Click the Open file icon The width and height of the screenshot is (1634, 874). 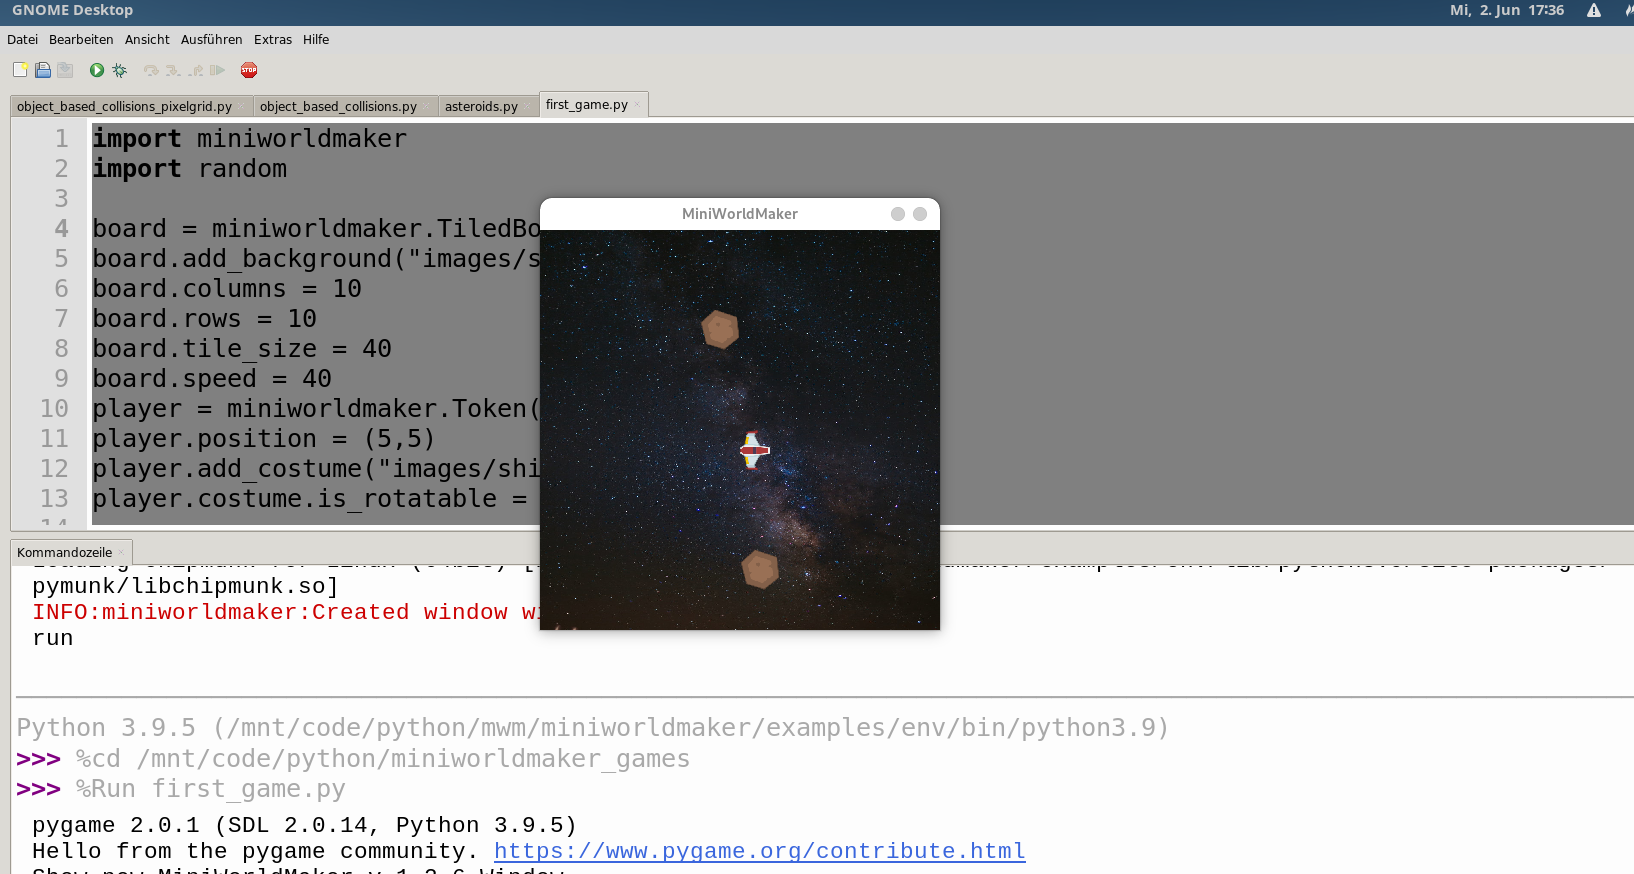click(x=43, y=70)
